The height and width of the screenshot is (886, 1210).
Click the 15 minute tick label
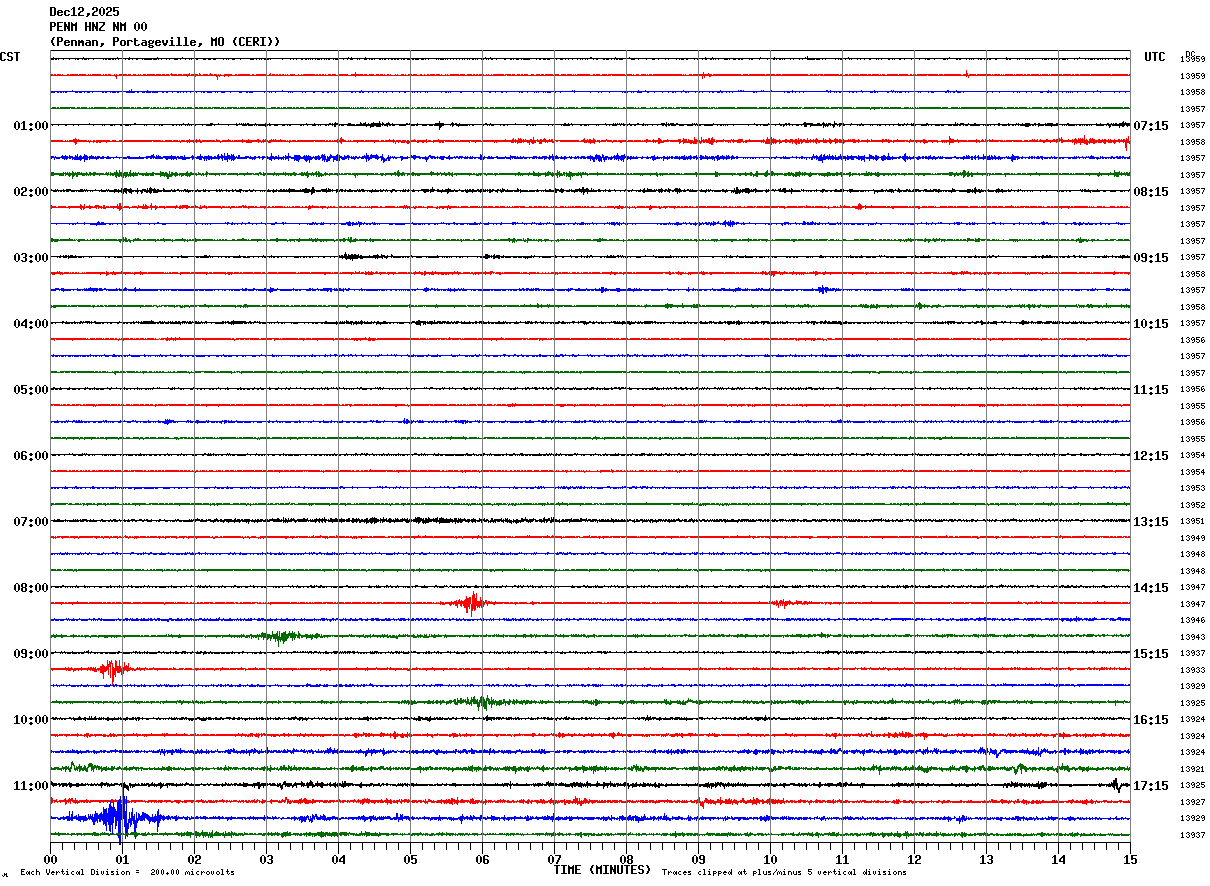pyautogui.click(x=1130, y=859)
